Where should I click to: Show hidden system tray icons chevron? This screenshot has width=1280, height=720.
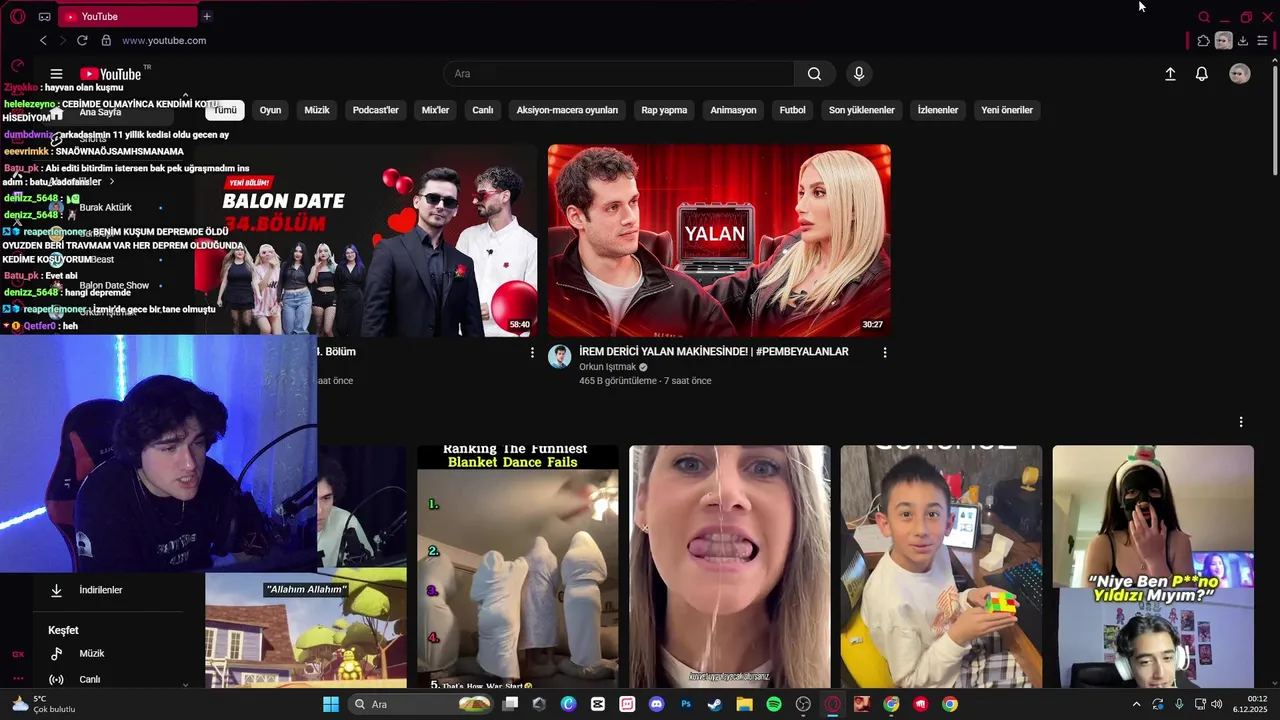[x=1136, y=704]
